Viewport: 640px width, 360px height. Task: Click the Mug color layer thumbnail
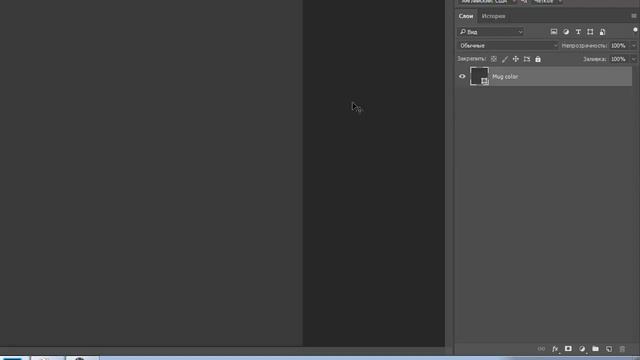pos(479,76)
